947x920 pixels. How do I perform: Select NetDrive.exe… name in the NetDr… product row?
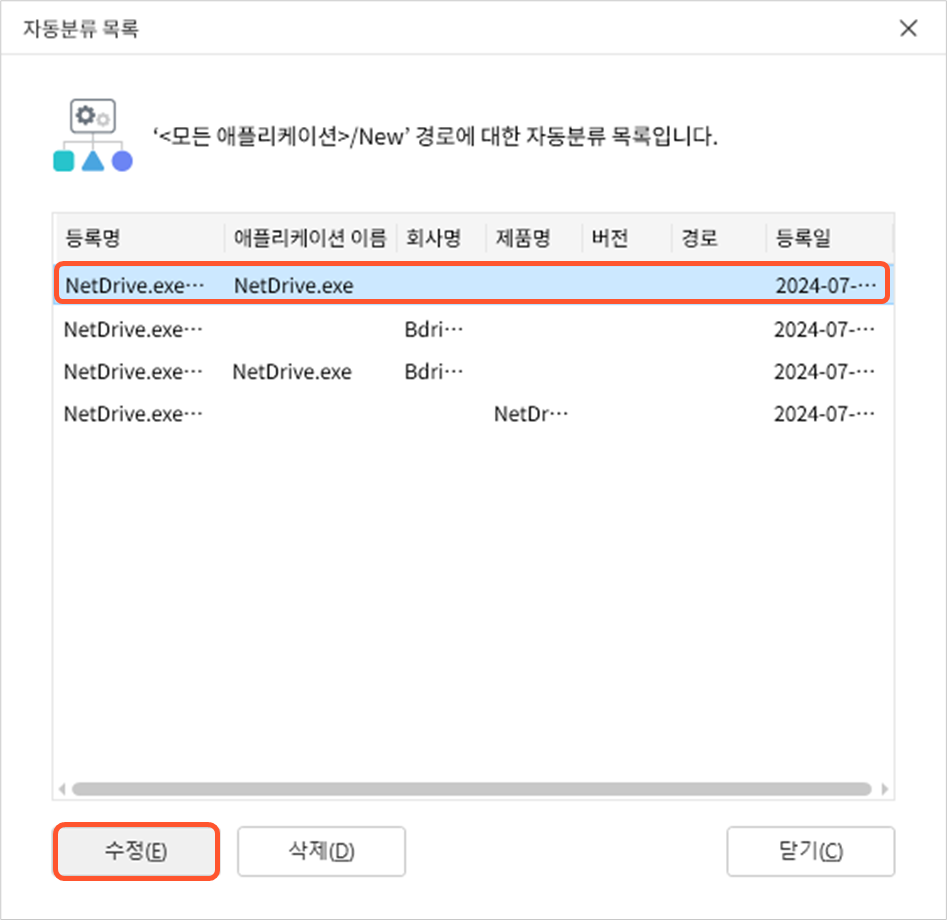point(133,414)
